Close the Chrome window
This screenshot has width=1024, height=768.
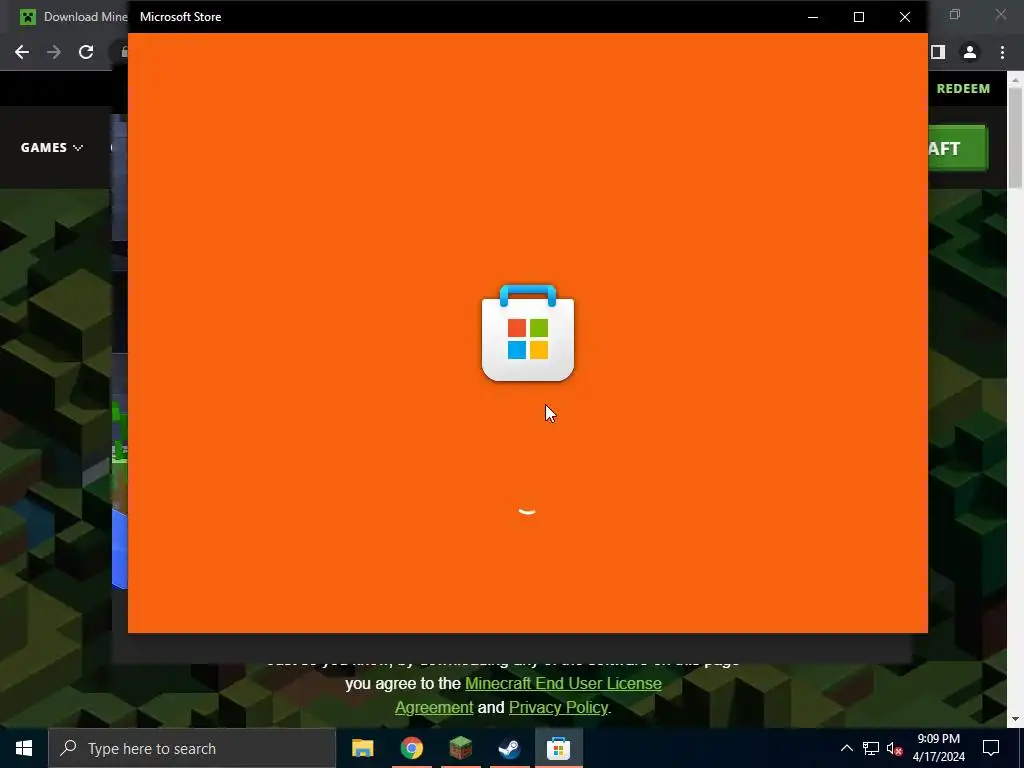(x=1000, y=14)
